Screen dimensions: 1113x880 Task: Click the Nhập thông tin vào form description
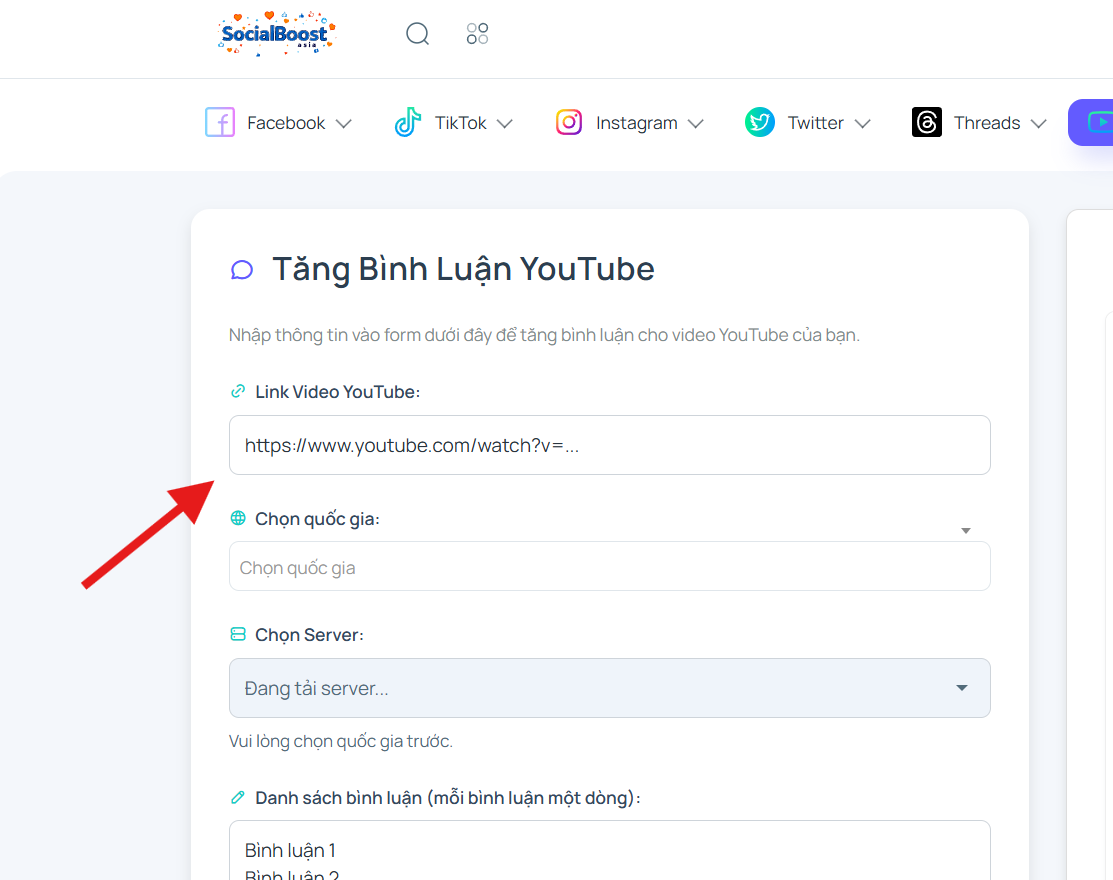point(544,335)
